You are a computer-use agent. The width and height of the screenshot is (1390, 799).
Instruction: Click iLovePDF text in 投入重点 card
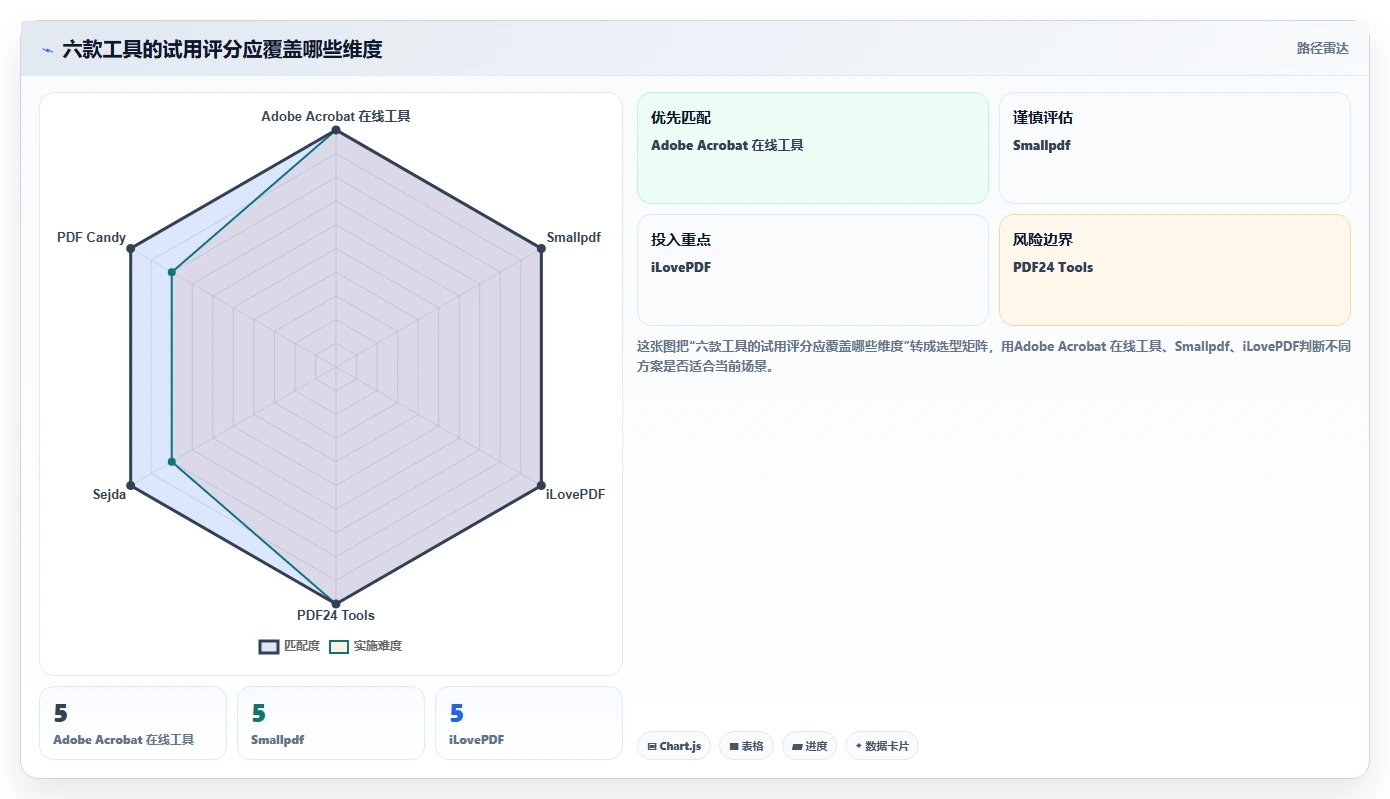pyautogui.click(x=681, y=267)
